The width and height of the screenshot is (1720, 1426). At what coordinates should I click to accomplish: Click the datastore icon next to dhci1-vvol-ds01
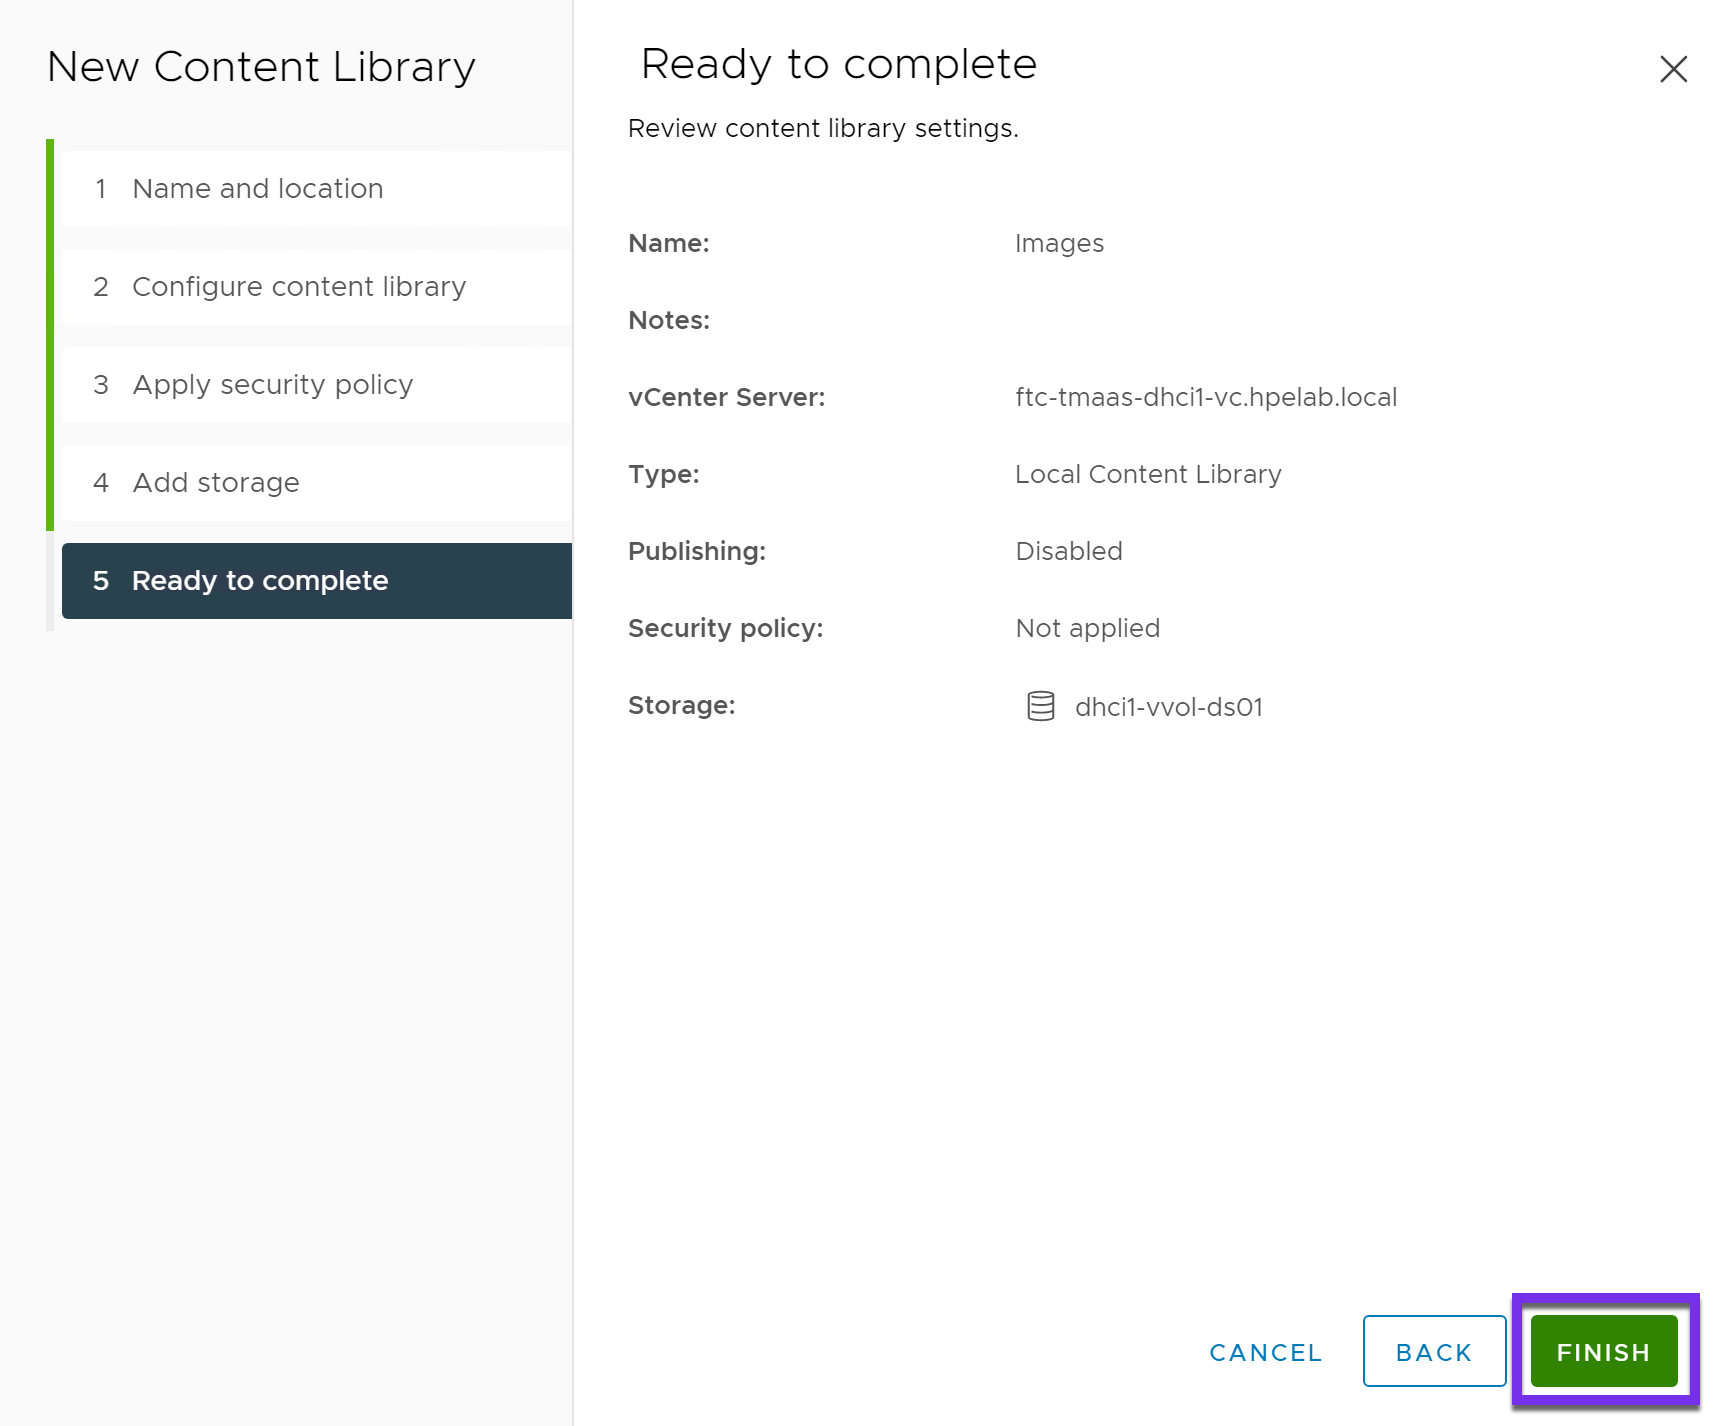coord(1041,706)
